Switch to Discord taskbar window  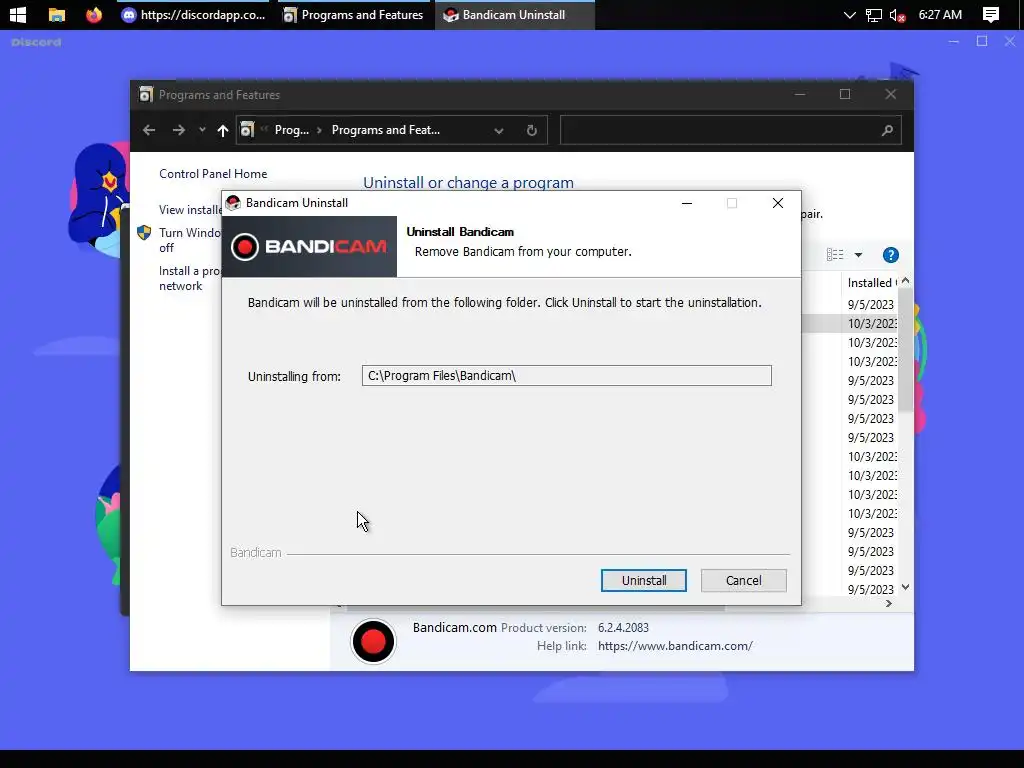(x=193, y=14)
